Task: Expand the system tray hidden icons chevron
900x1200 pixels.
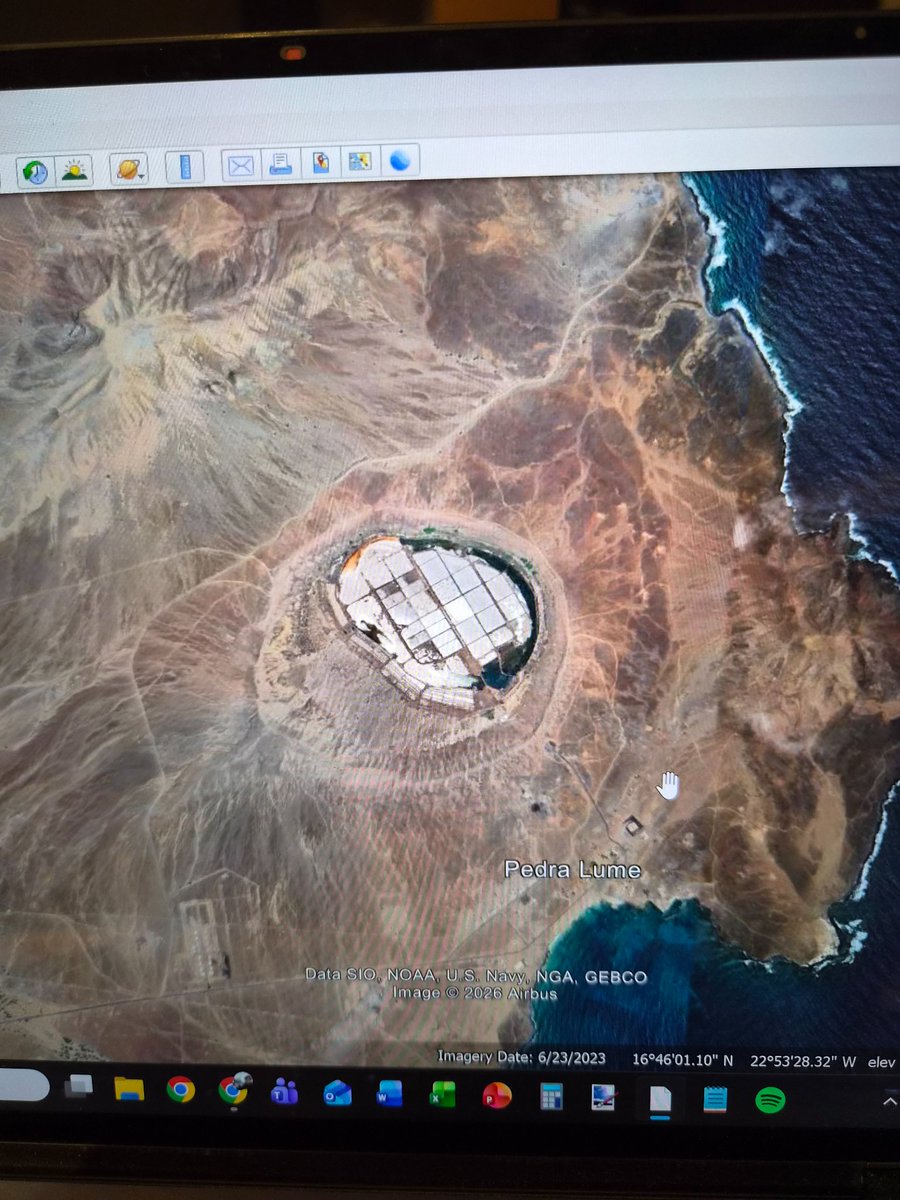Action: (x=889, y=1102)
